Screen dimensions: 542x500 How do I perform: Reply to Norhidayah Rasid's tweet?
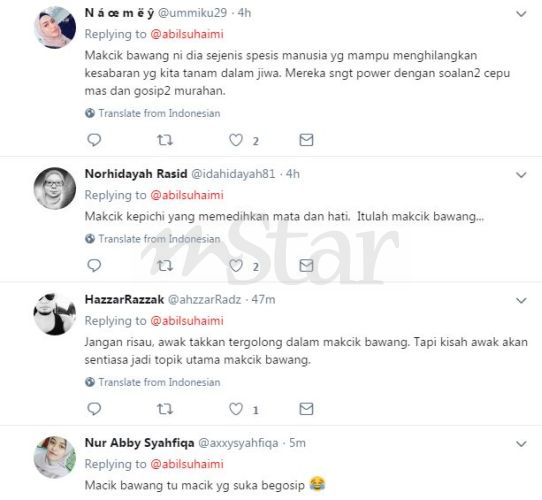point(94,266)
